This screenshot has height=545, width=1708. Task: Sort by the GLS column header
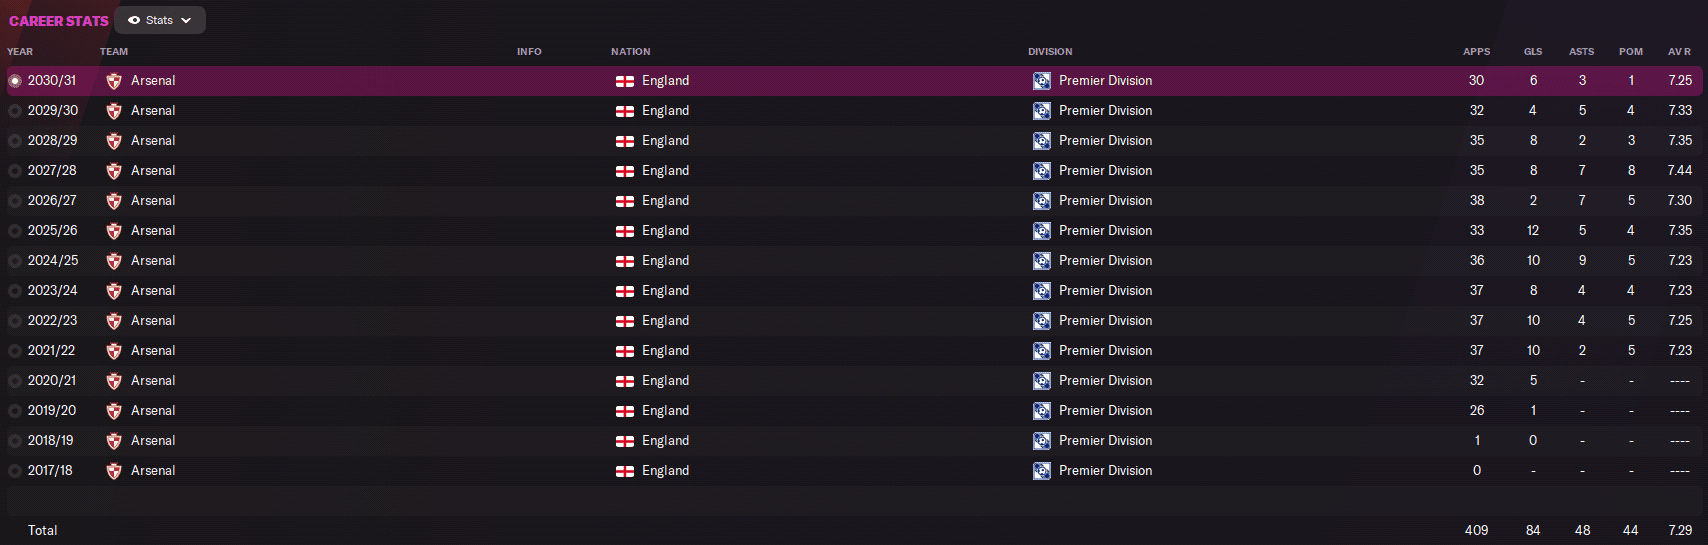click(1533, 52)
